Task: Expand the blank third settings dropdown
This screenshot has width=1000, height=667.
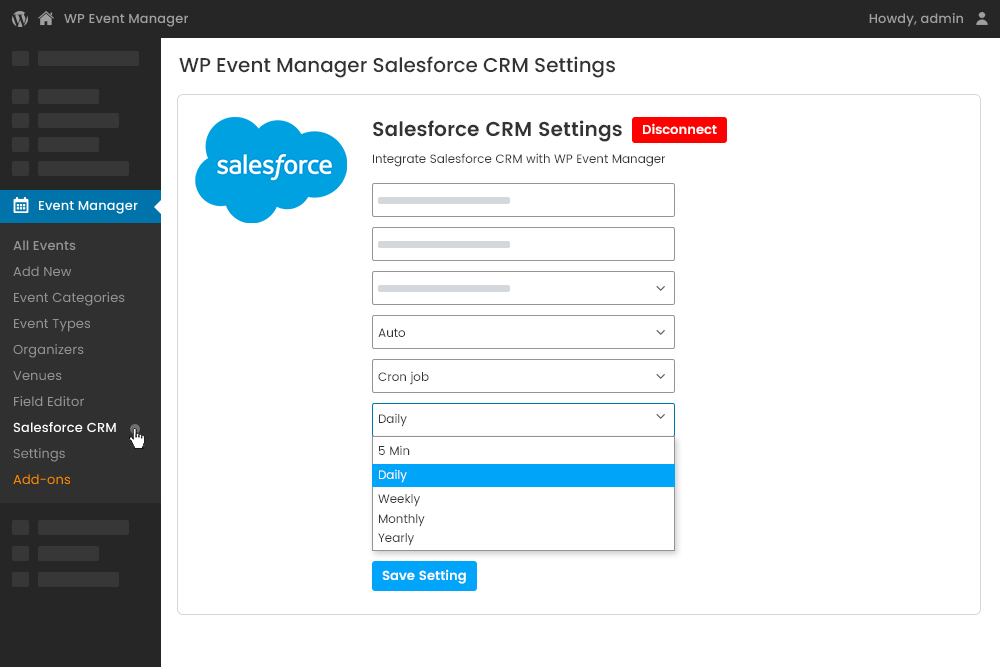Action: coord(523,288)
